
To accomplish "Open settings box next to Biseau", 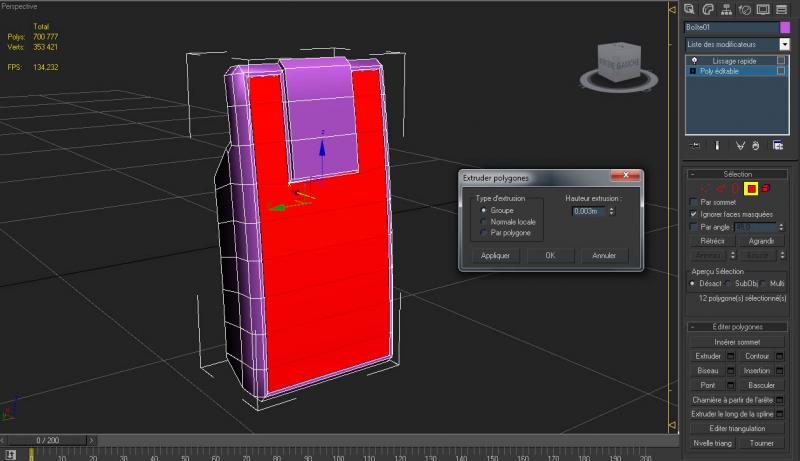I will 731,371.
